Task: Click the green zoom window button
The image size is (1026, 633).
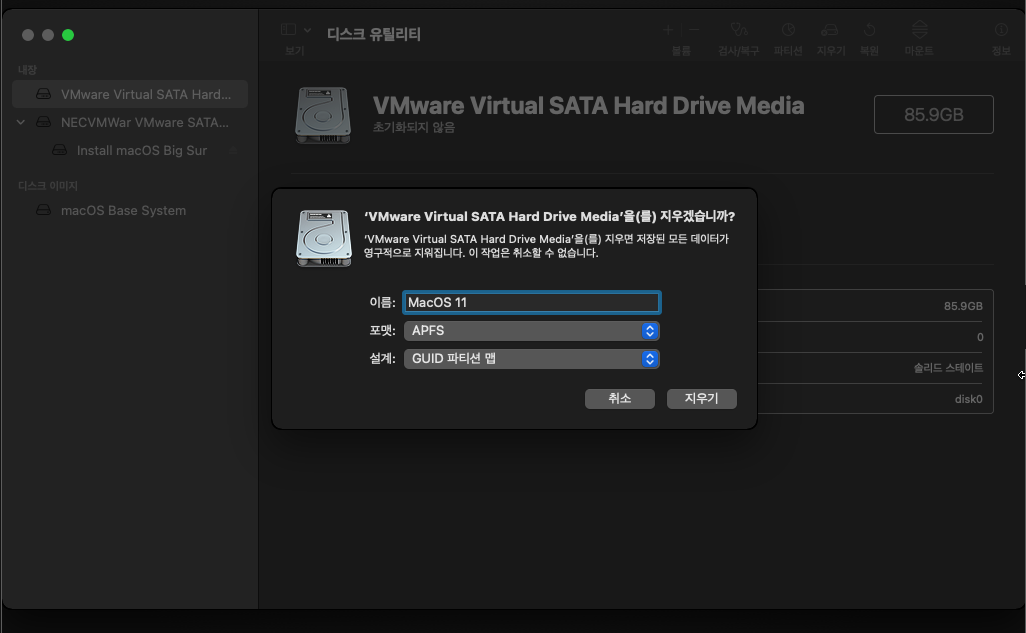Action: tap(68, 35)
